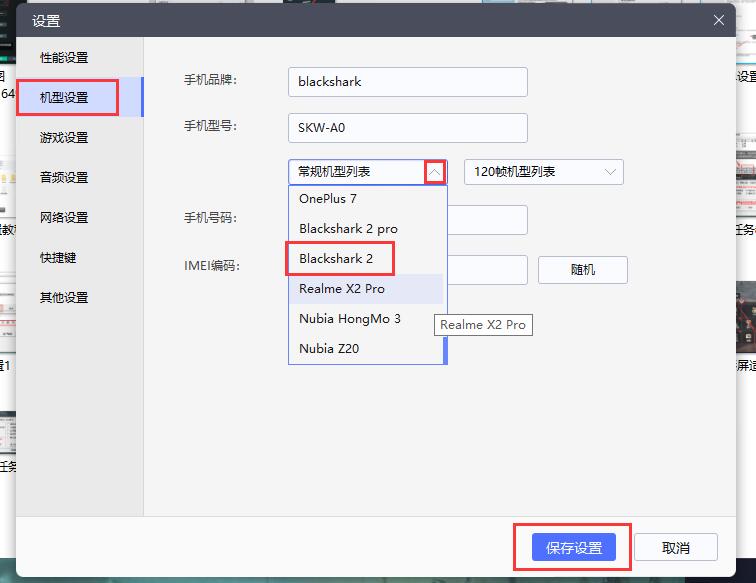The width and height of the screenshot is (756, 583).
Task: Generate random IMEI with 随机 button
Action: 582,270
